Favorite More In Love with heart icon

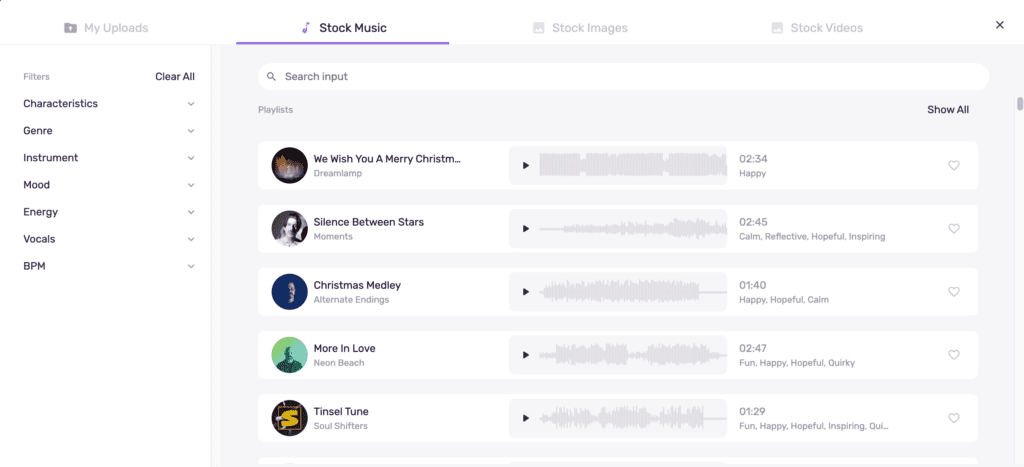click(953, 355)
